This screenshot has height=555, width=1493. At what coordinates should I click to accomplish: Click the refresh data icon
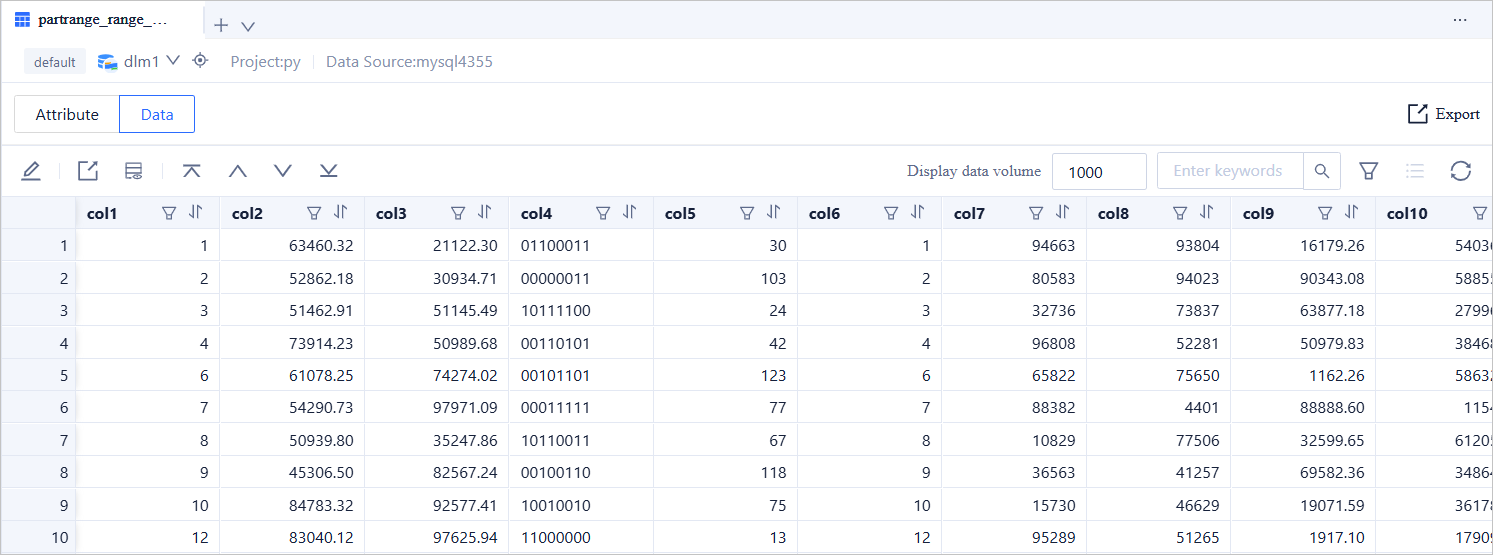tap(1460, 171)
